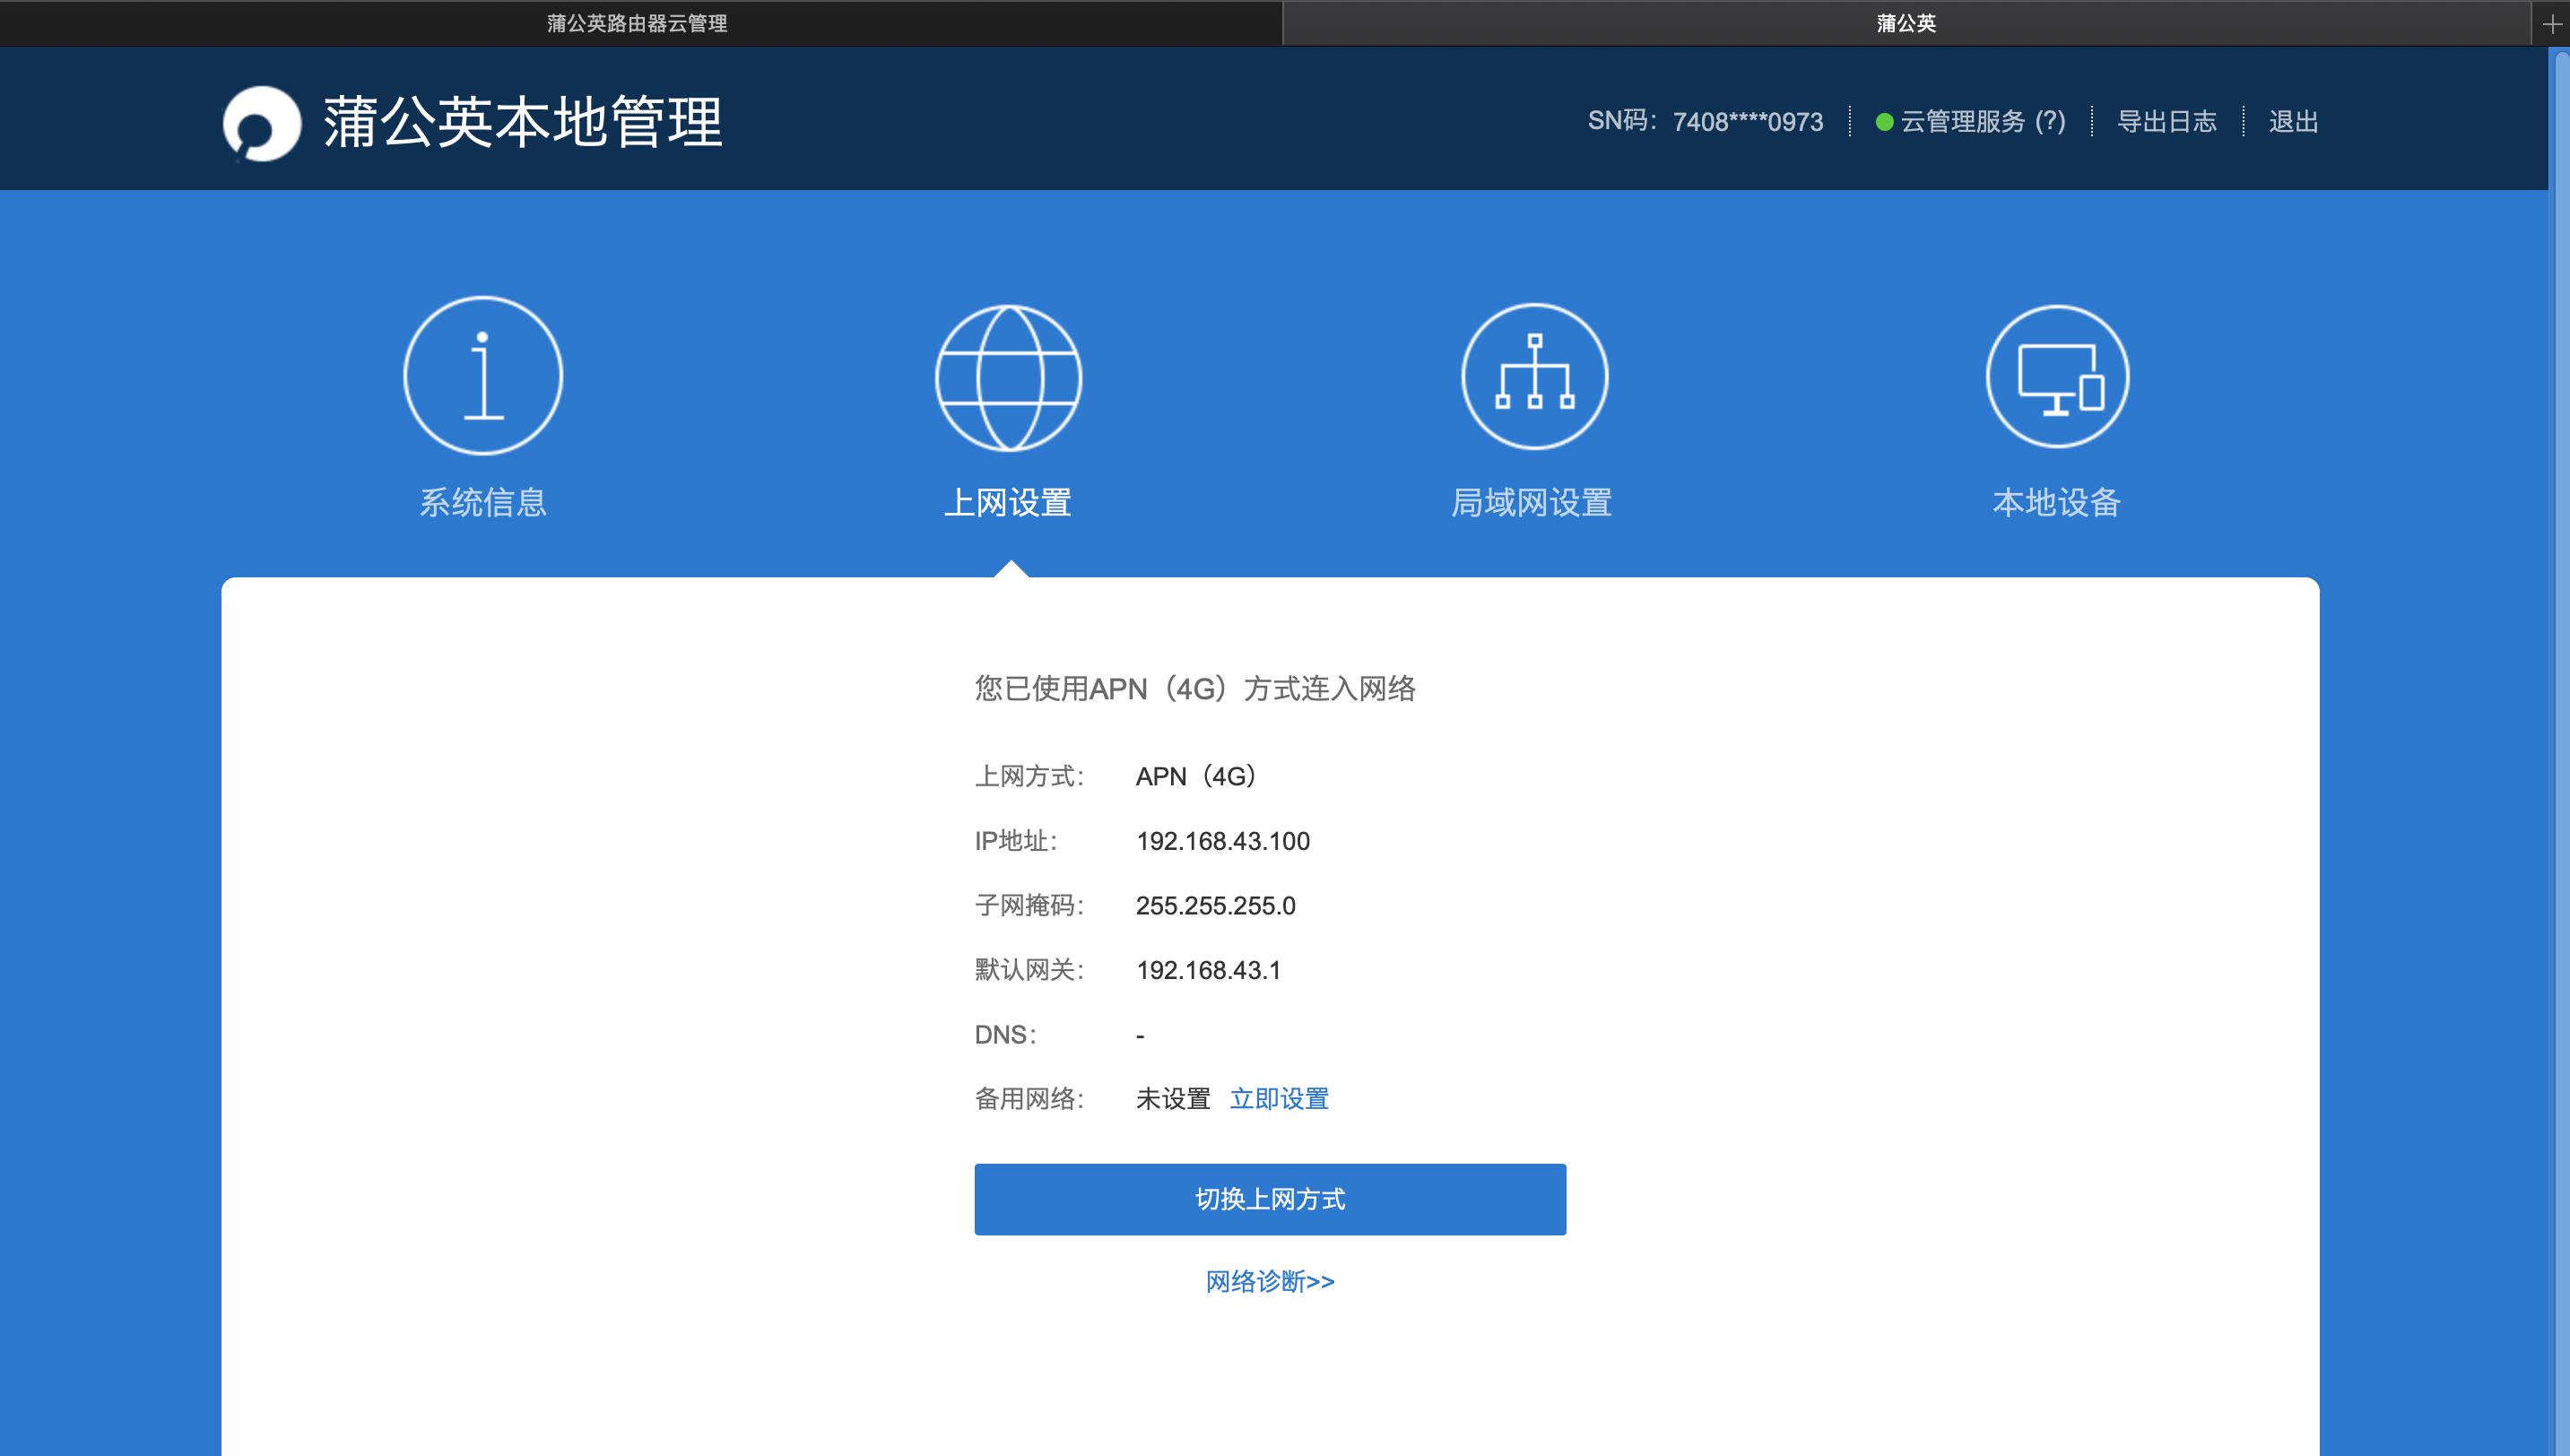Switch to the 蒲公英 browser tab
The image size is (2570, 1456).
(x=1905, y=22)
